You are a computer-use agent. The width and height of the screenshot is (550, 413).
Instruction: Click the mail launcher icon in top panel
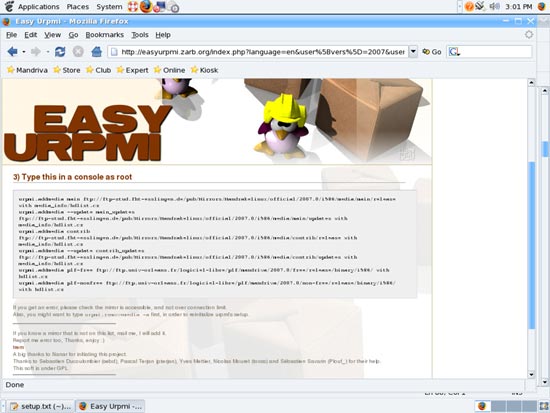(160, 7)
